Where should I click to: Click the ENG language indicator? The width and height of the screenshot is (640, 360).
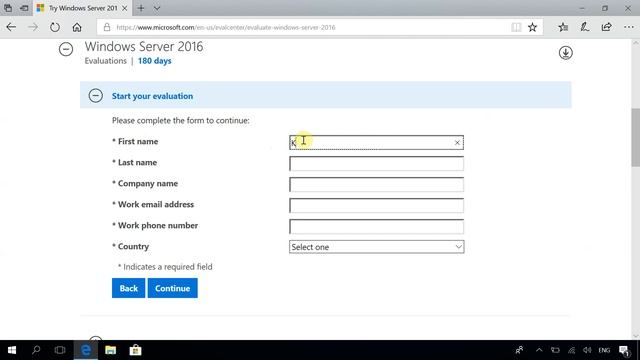pyautogui.click(x=604, y=350)
